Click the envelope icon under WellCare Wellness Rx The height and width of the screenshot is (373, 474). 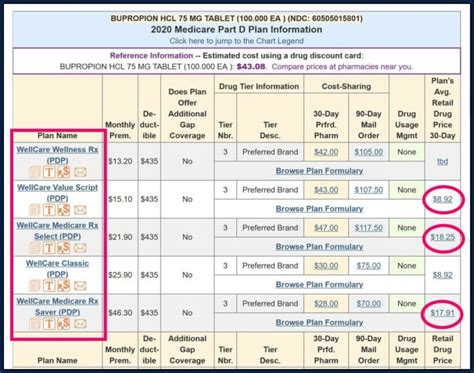coord(80,172)
